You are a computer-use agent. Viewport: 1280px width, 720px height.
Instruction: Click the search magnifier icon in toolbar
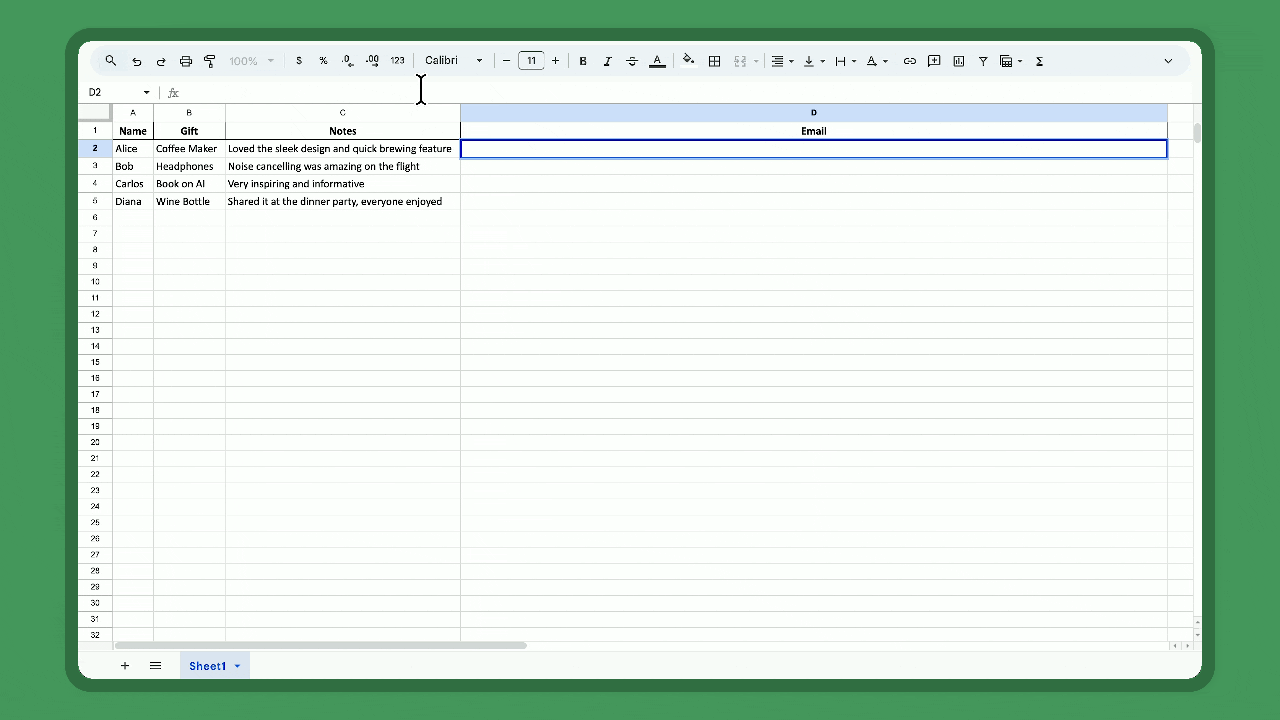pyautogui.click(x=111, y=61)
